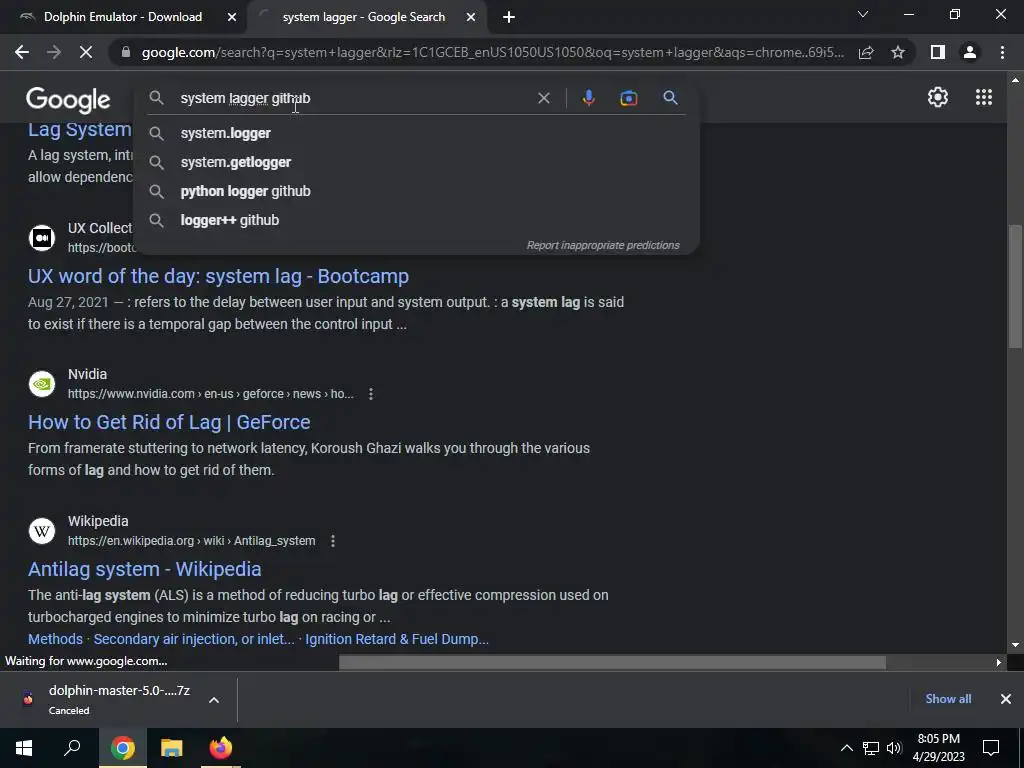Click the Nvidia site favicon
The height and width of the screenshot is (768, 1024).
pos(42,384)
